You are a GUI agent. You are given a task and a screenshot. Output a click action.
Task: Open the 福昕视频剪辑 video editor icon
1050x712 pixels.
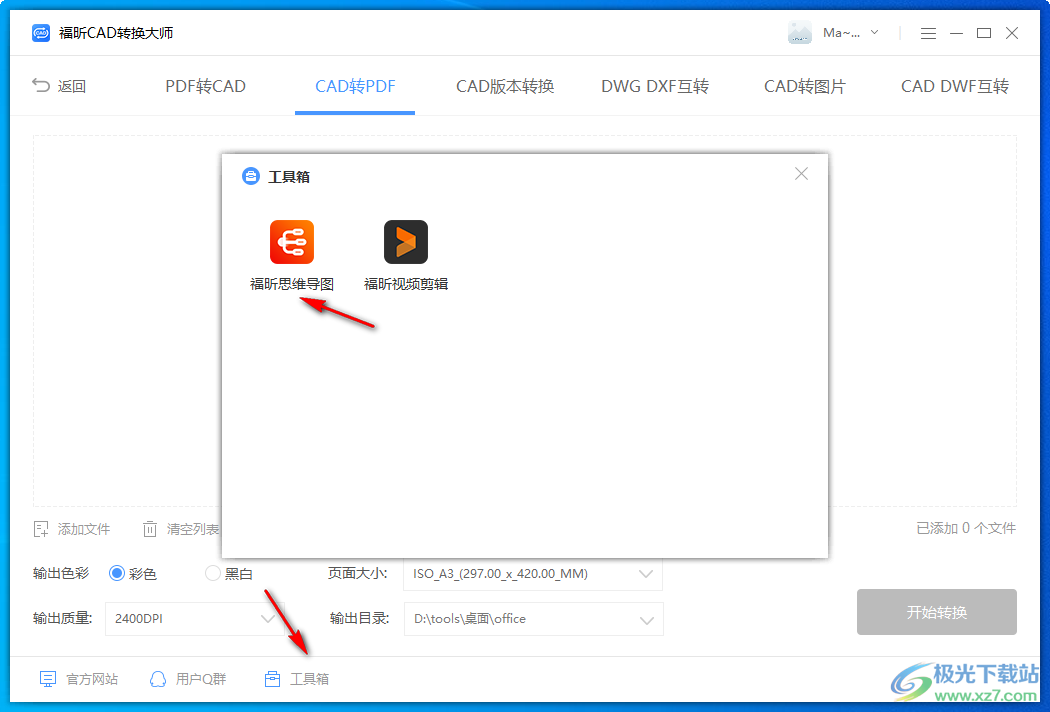click(406, 242)
